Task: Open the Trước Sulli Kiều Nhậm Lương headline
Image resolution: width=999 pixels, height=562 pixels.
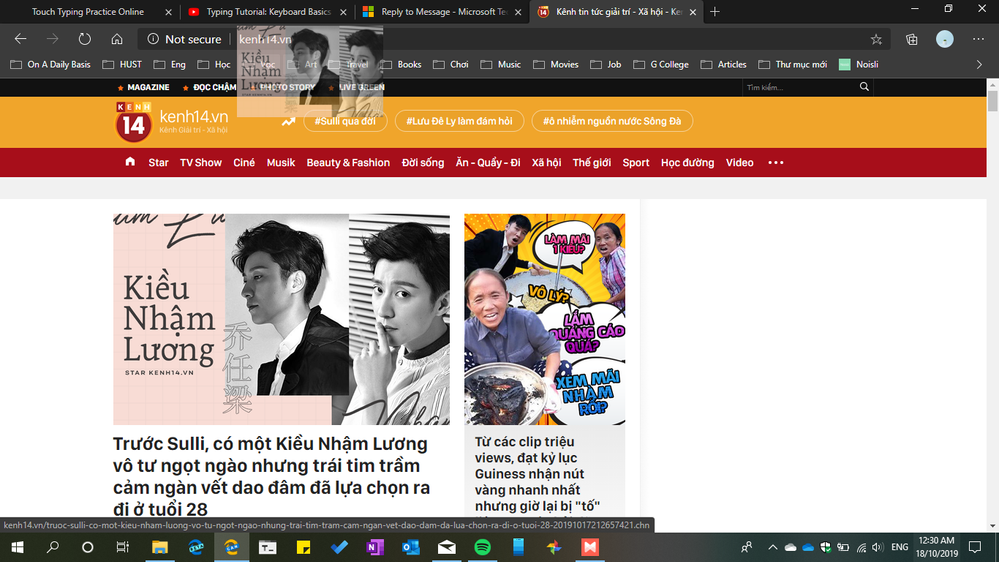Action: (271, 476)
